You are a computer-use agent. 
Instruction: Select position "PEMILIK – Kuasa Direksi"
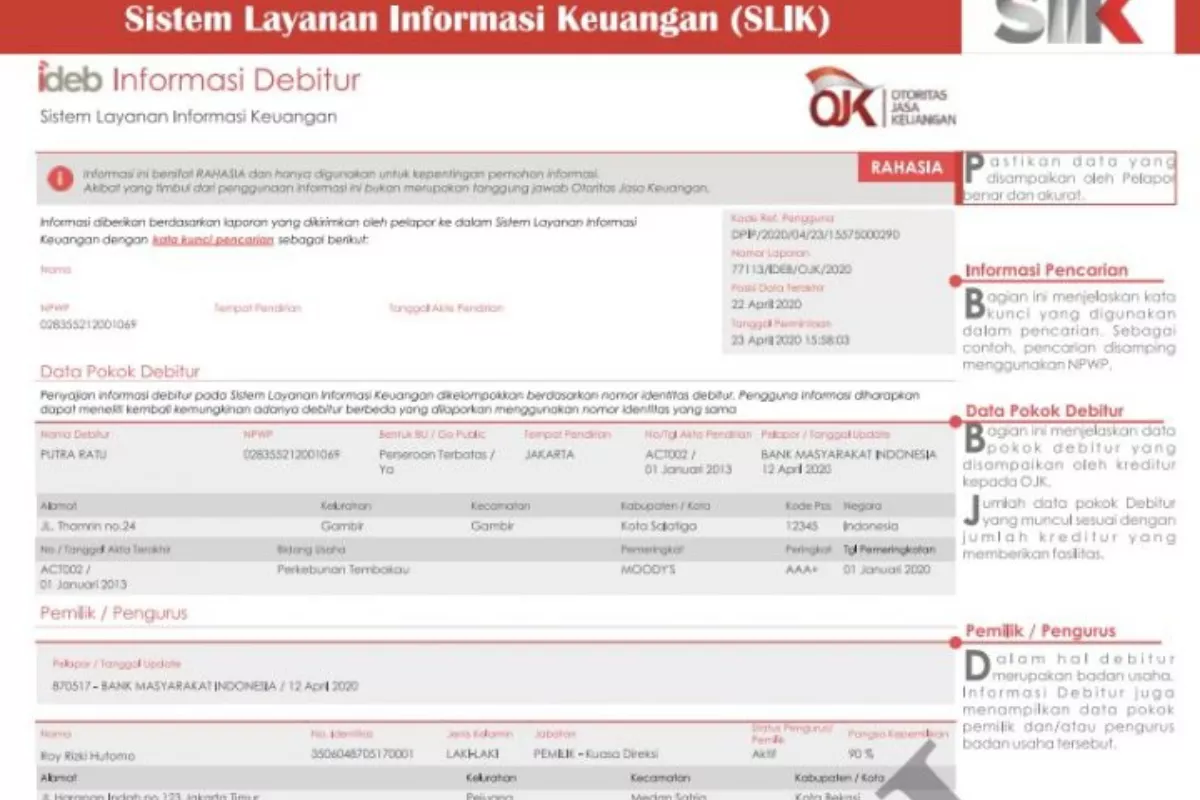pyautogui.click(x=596, y=754)
